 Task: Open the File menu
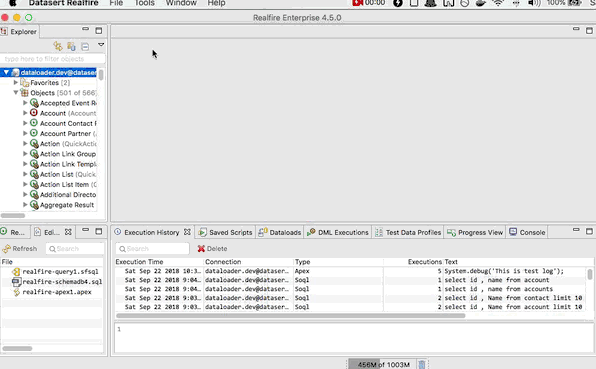pyautogui.click(x=116, y=3)
